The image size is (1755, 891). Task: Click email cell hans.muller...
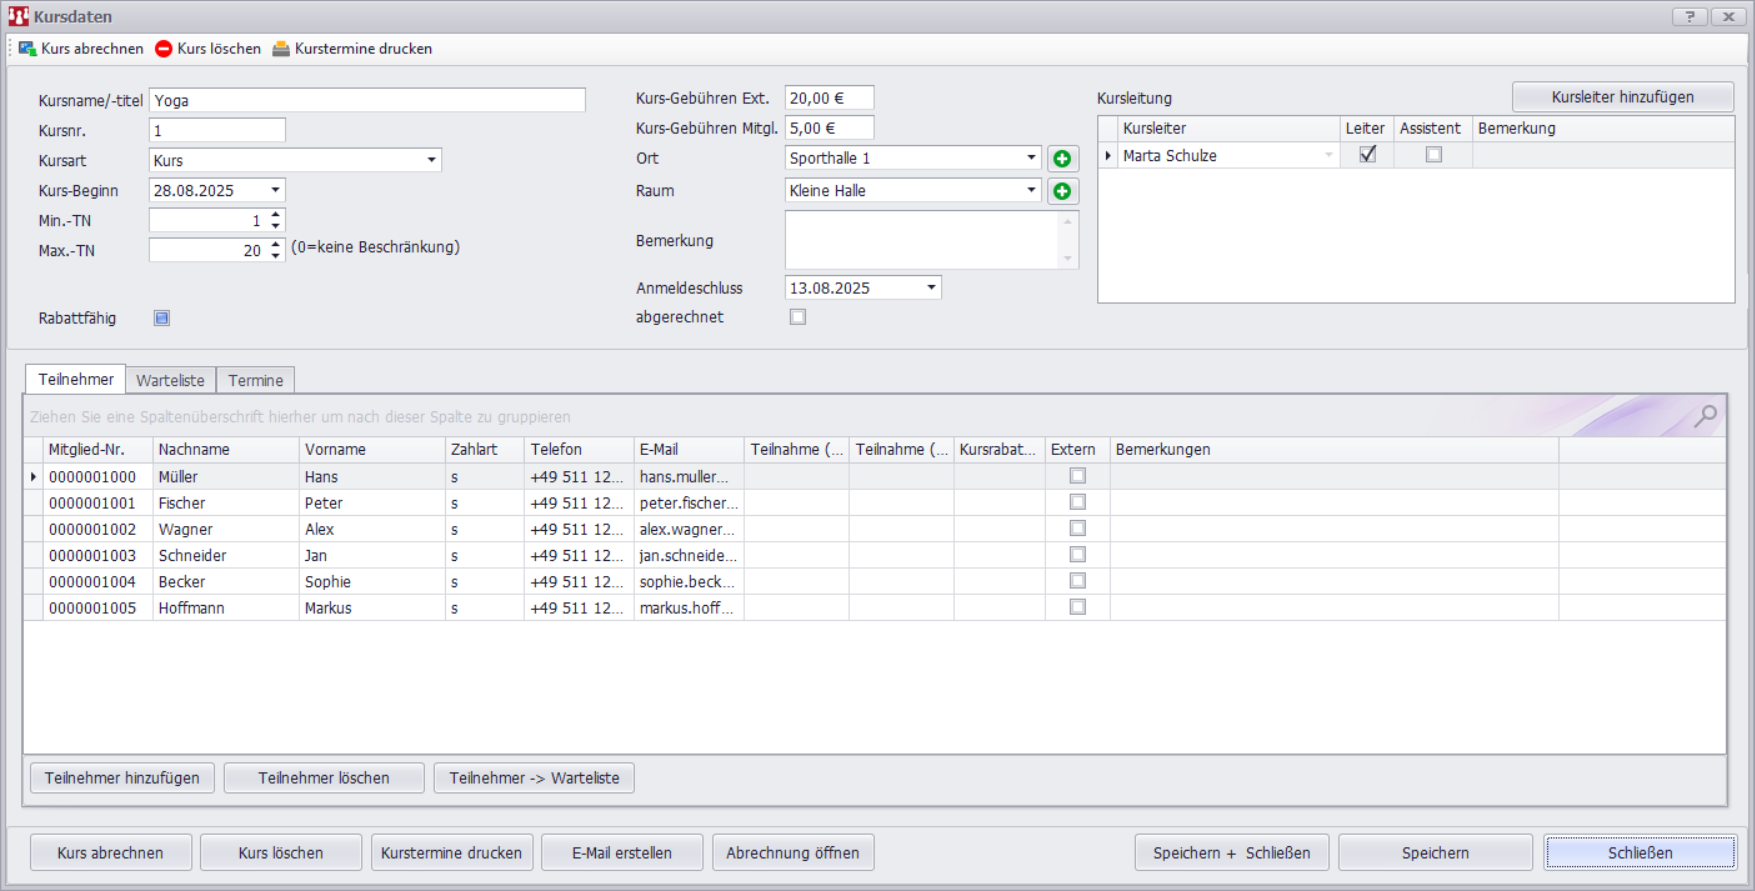tap(689, 476)
